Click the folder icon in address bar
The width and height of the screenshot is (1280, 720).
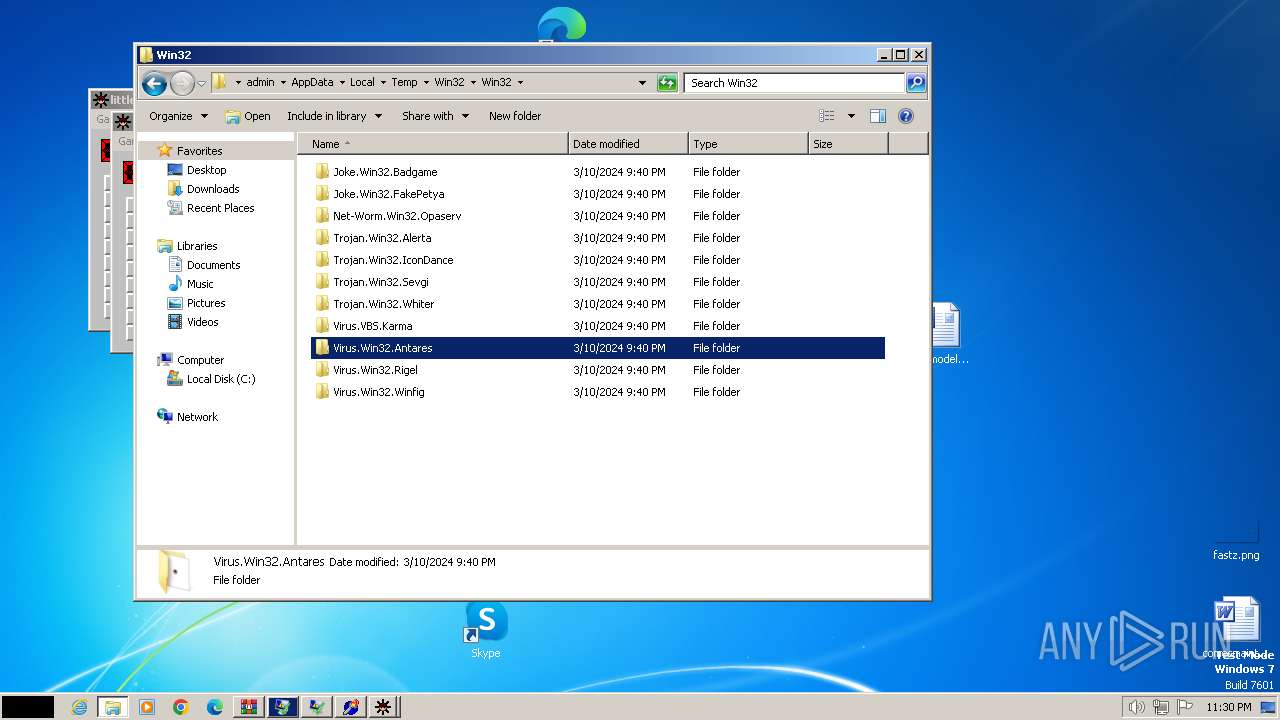coord(220,83)
